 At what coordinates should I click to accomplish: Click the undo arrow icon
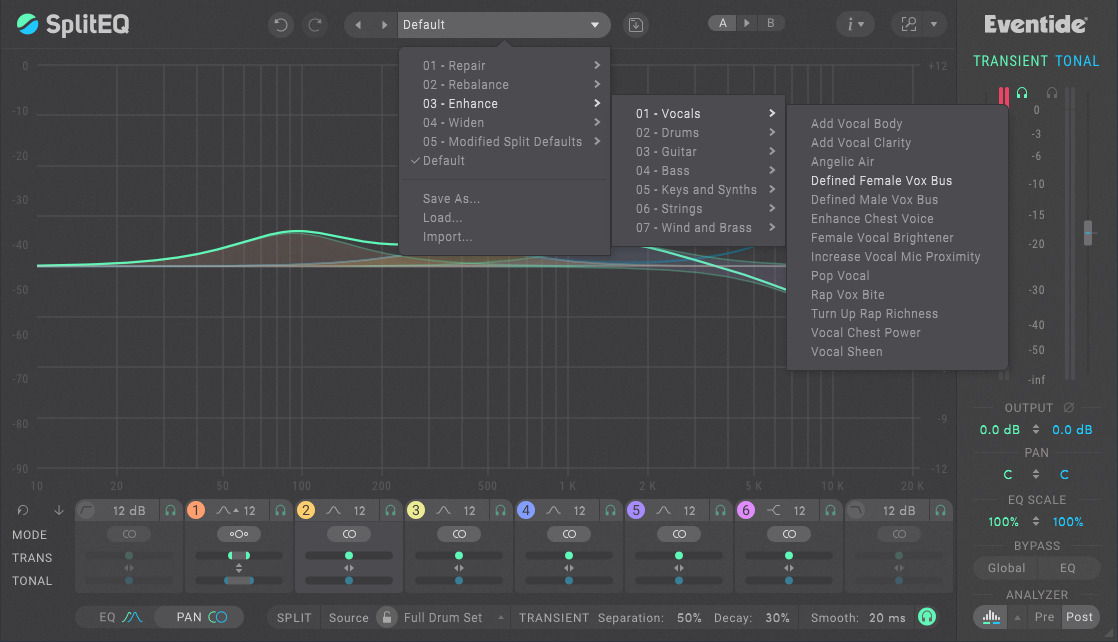[x=281, y=25]
